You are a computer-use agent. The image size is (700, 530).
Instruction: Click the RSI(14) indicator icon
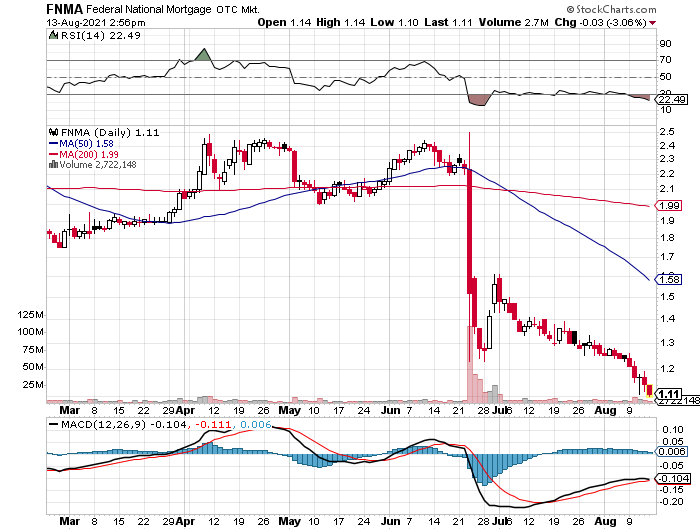tap(53, 35)
